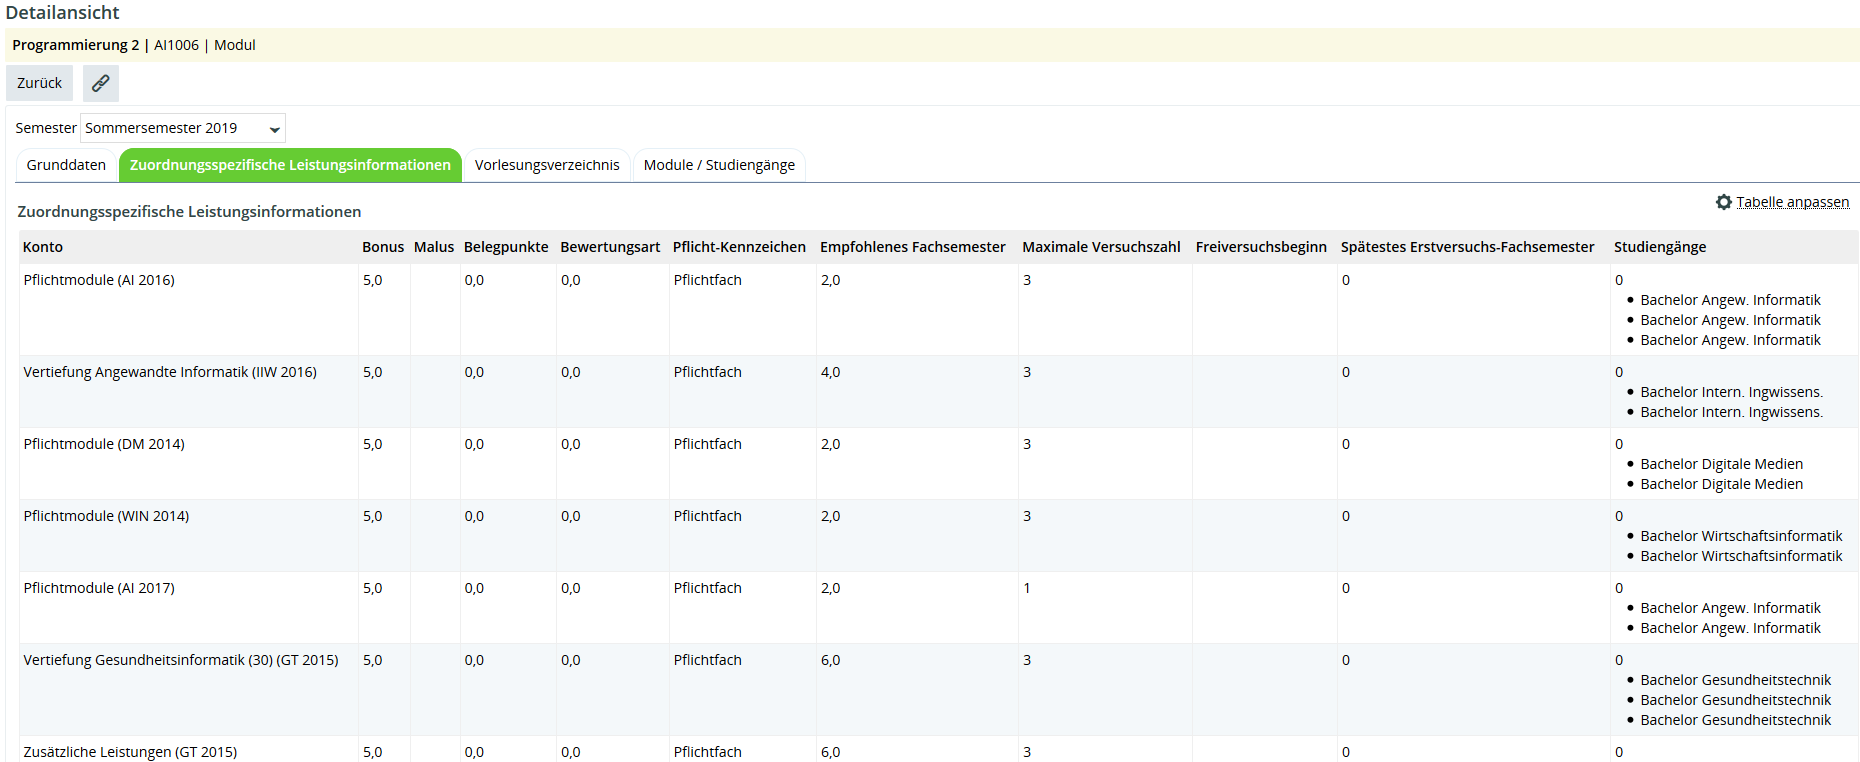Select the Pflichtmodule (AI 2016) row

pyautogui.click(x=99, y=280)
